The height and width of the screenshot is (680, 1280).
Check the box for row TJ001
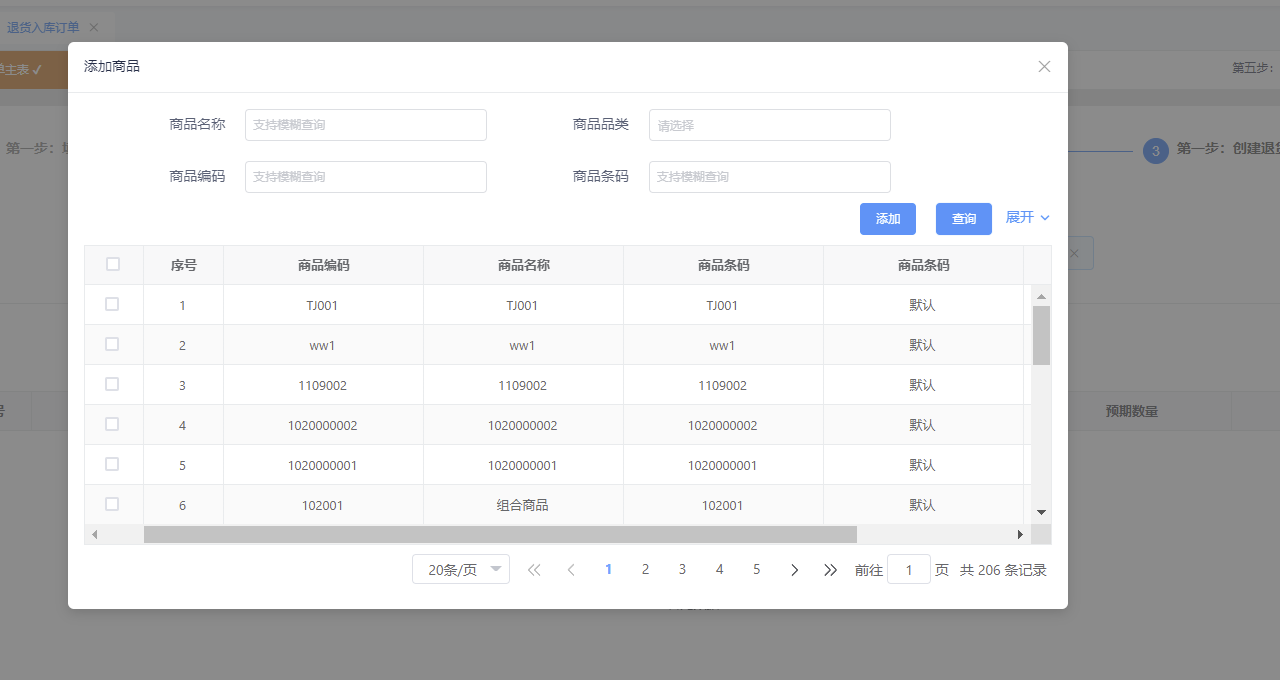[112, 304]
